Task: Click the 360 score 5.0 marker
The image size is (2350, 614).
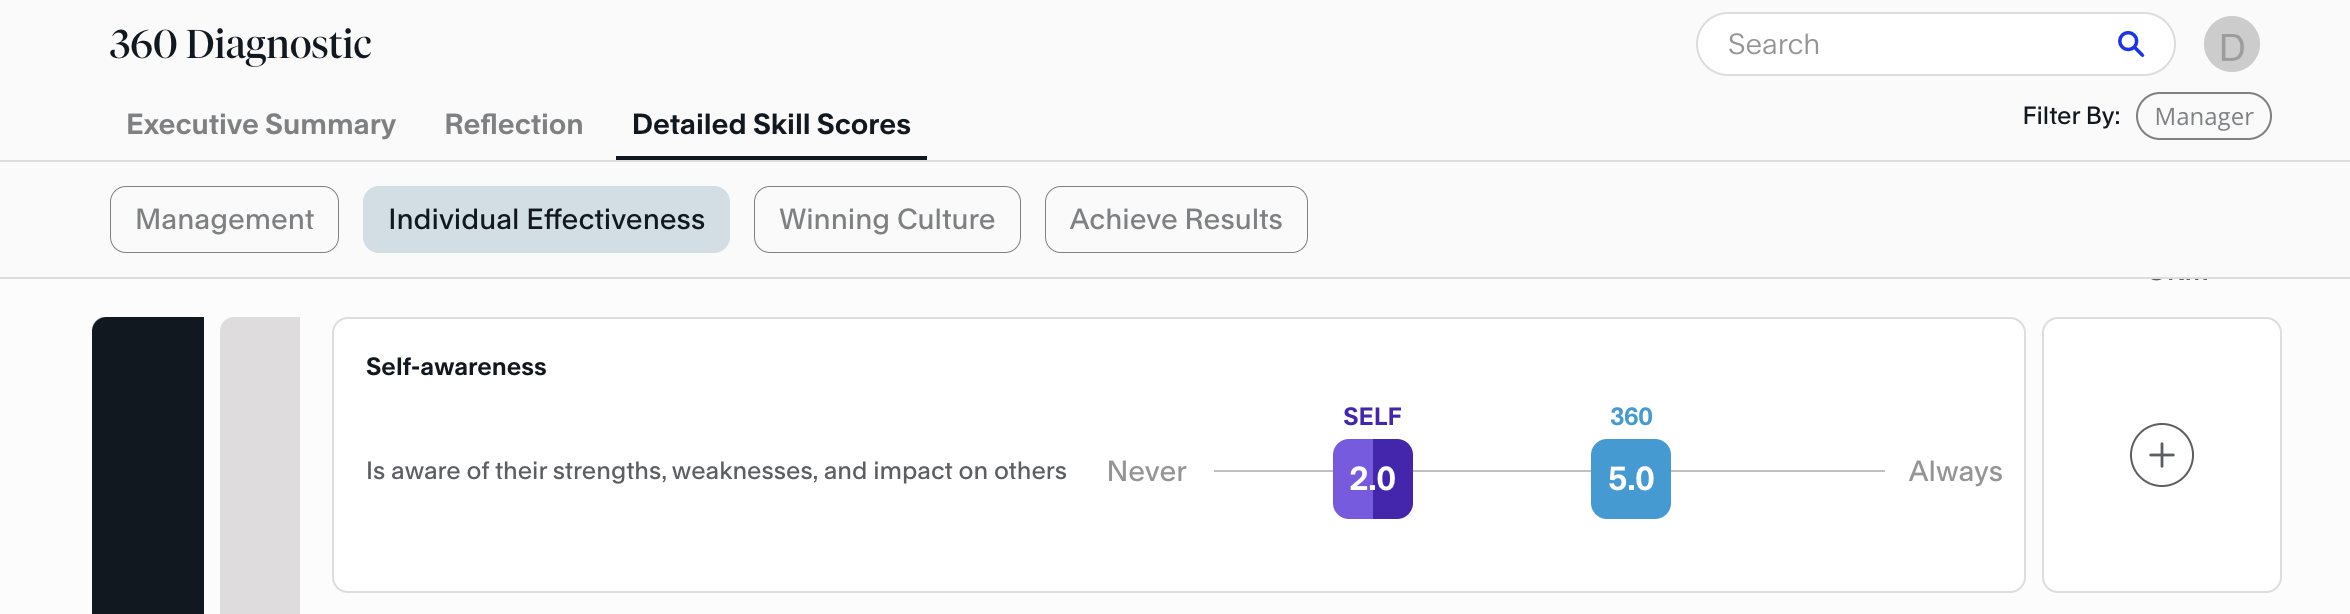Action: pos(1630,479)
